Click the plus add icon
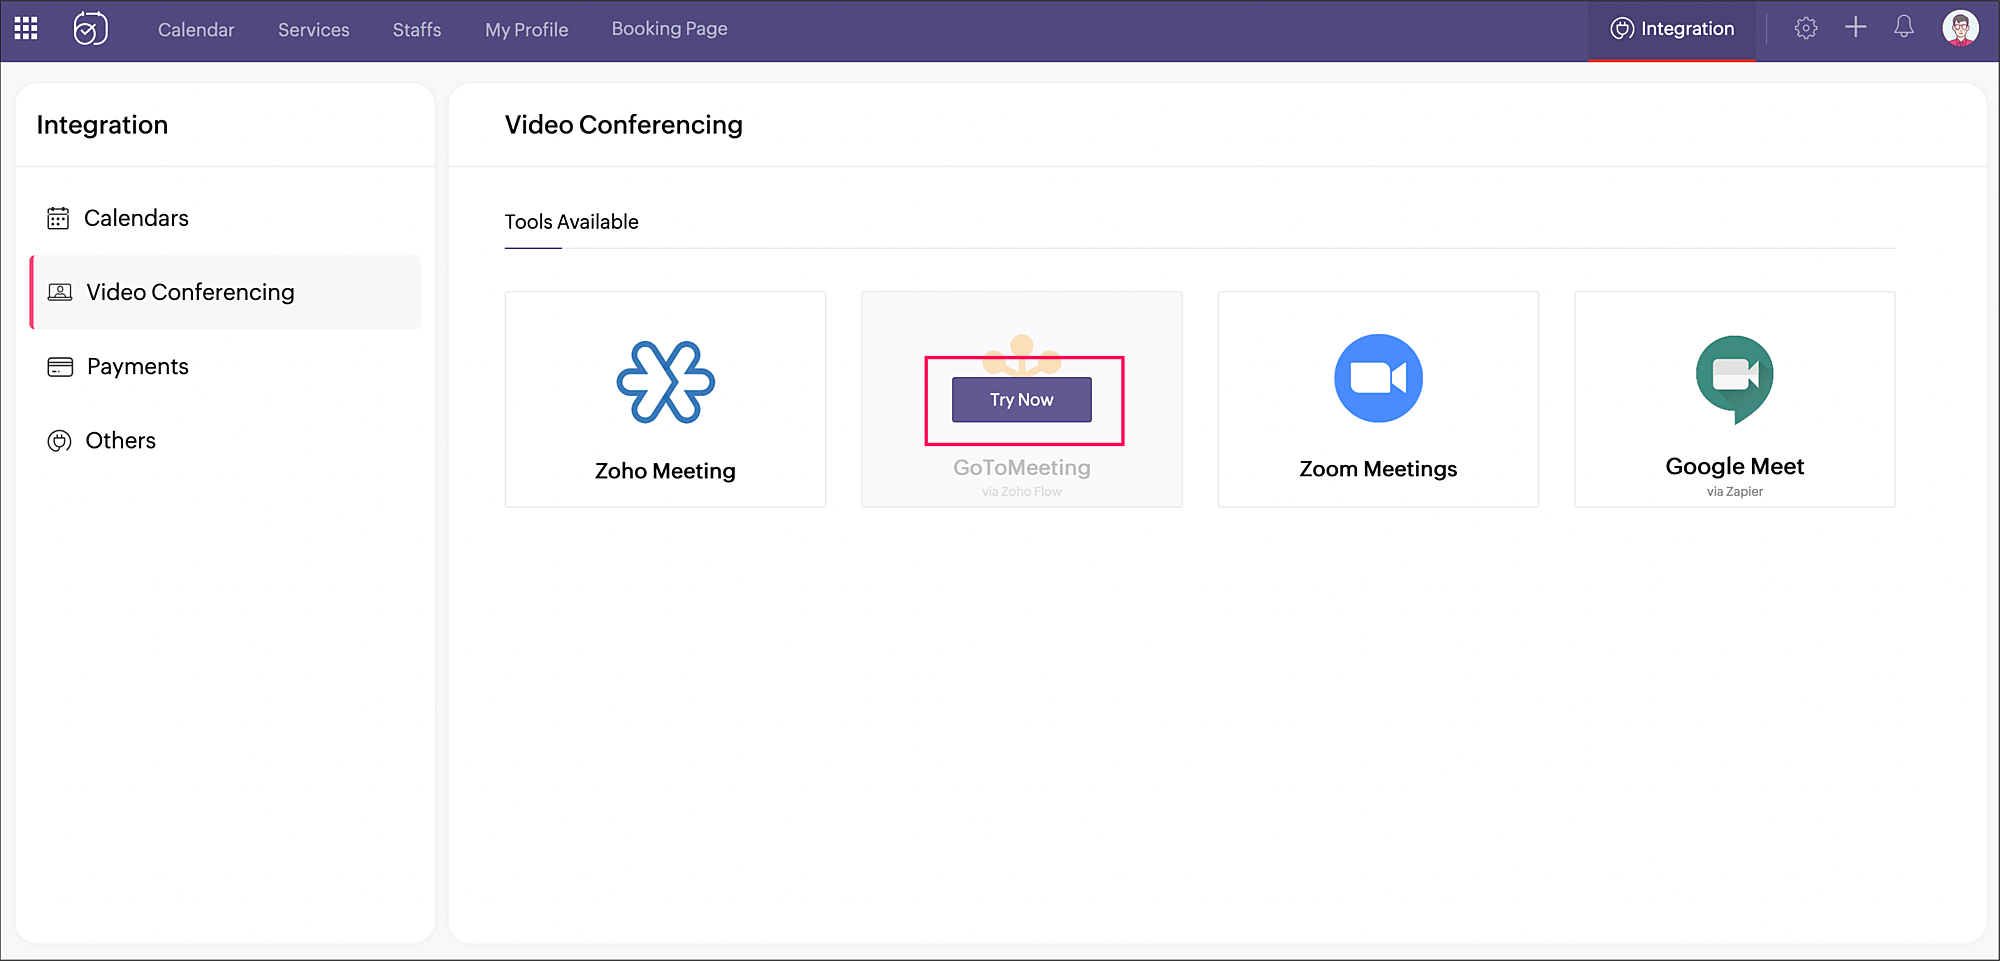The height and width of the screenshot is (961, 2000). coord(1856,27)
